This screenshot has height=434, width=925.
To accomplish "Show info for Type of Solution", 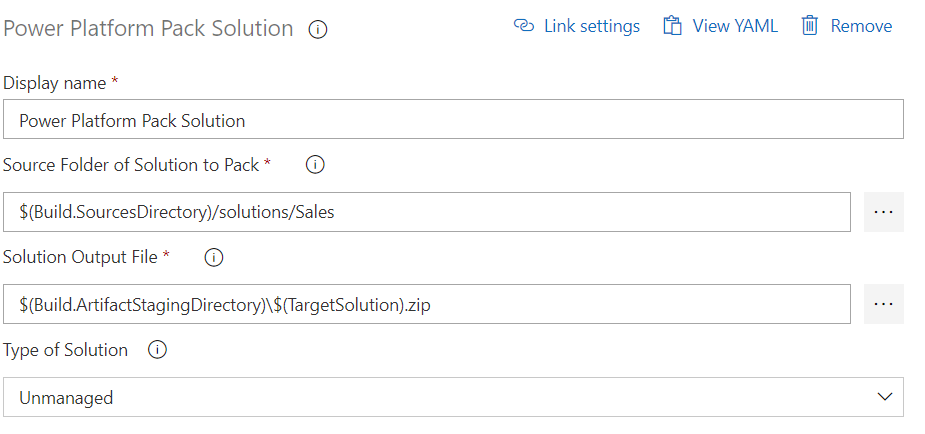I will coord(157,350).
